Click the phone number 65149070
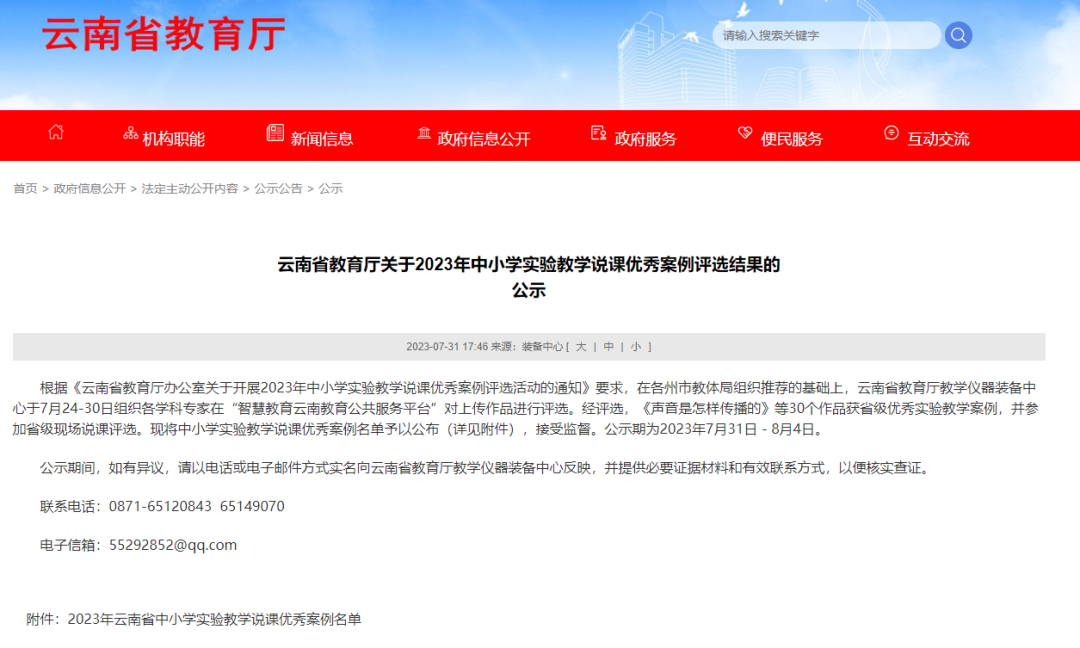The width and height of the screenshot is (1080, 648). [252, 507]
